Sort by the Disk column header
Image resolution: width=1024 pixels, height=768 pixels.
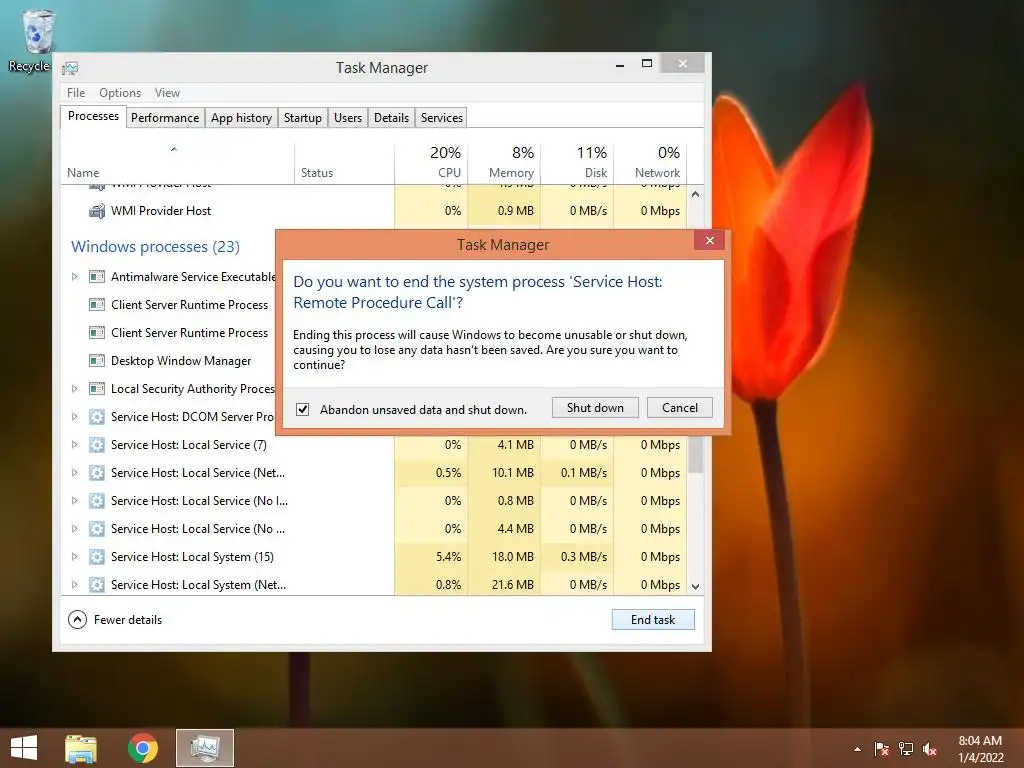577,163
